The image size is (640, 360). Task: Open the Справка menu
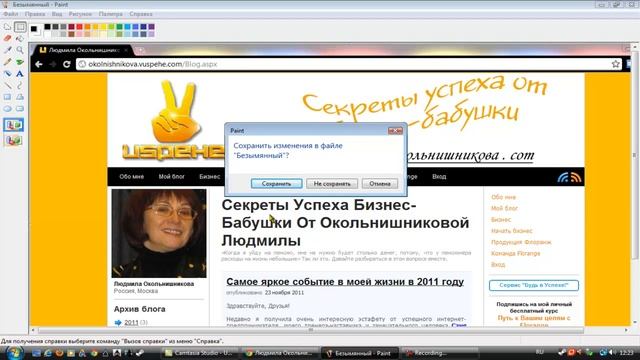(x=141, y=14)
